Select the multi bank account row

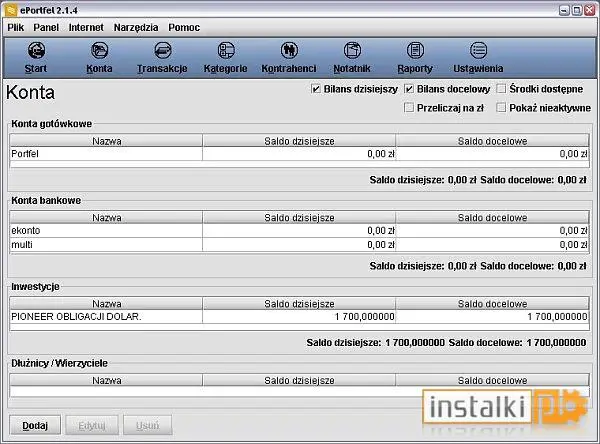tap(299, 245)
